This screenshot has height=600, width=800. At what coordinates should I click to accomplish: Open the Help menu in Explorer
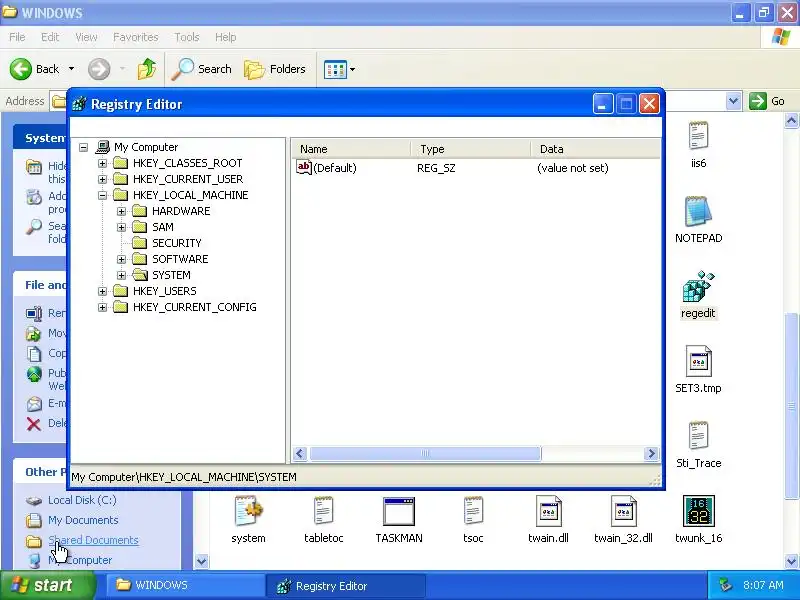coord(225,37)
